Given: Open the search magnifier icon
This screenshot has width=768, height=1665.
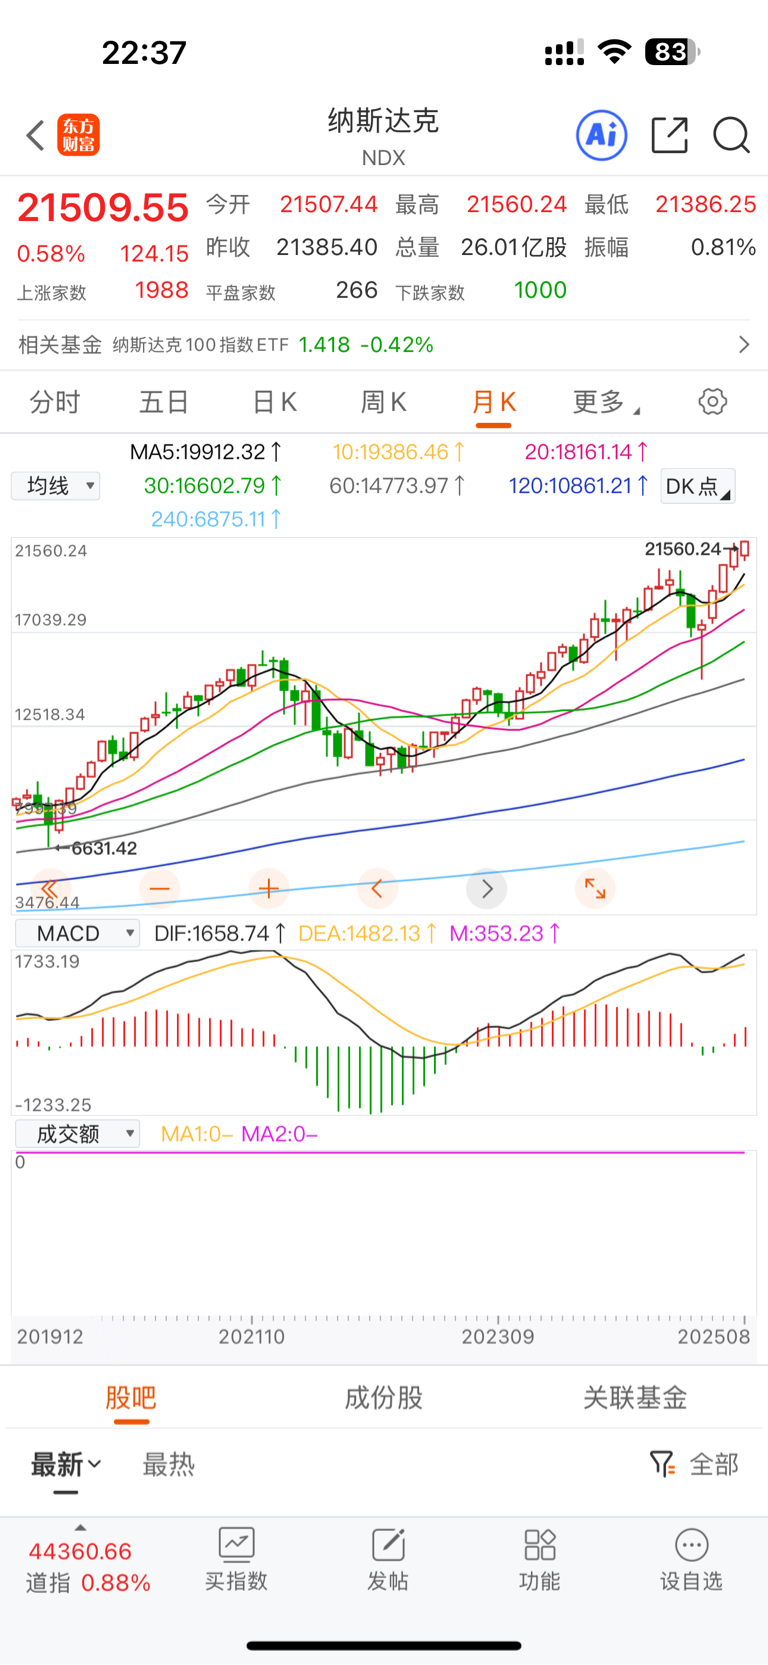Looking at the screenshot, I should pyautogui.click(x=731, y=135).
